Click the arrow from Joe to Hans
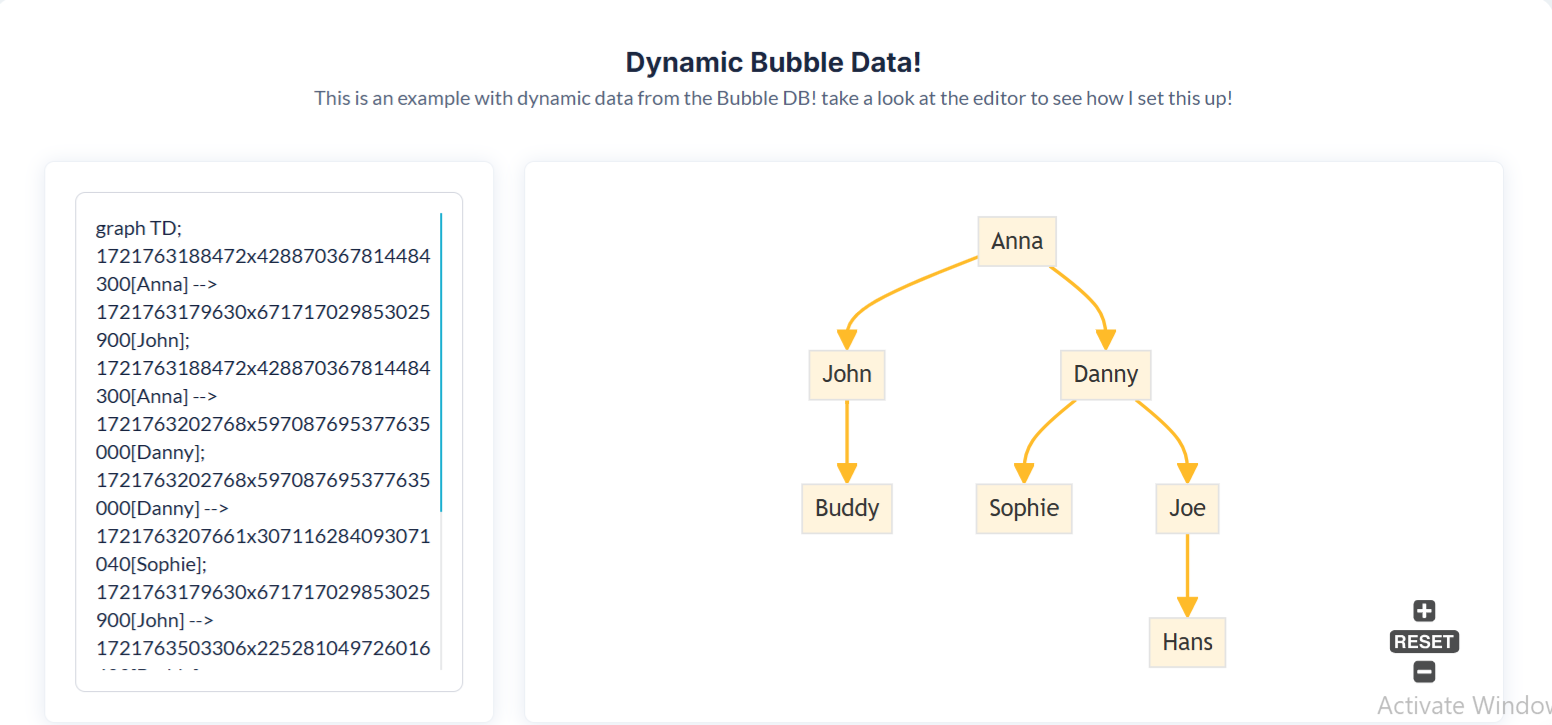 (x=1187, y=575)
